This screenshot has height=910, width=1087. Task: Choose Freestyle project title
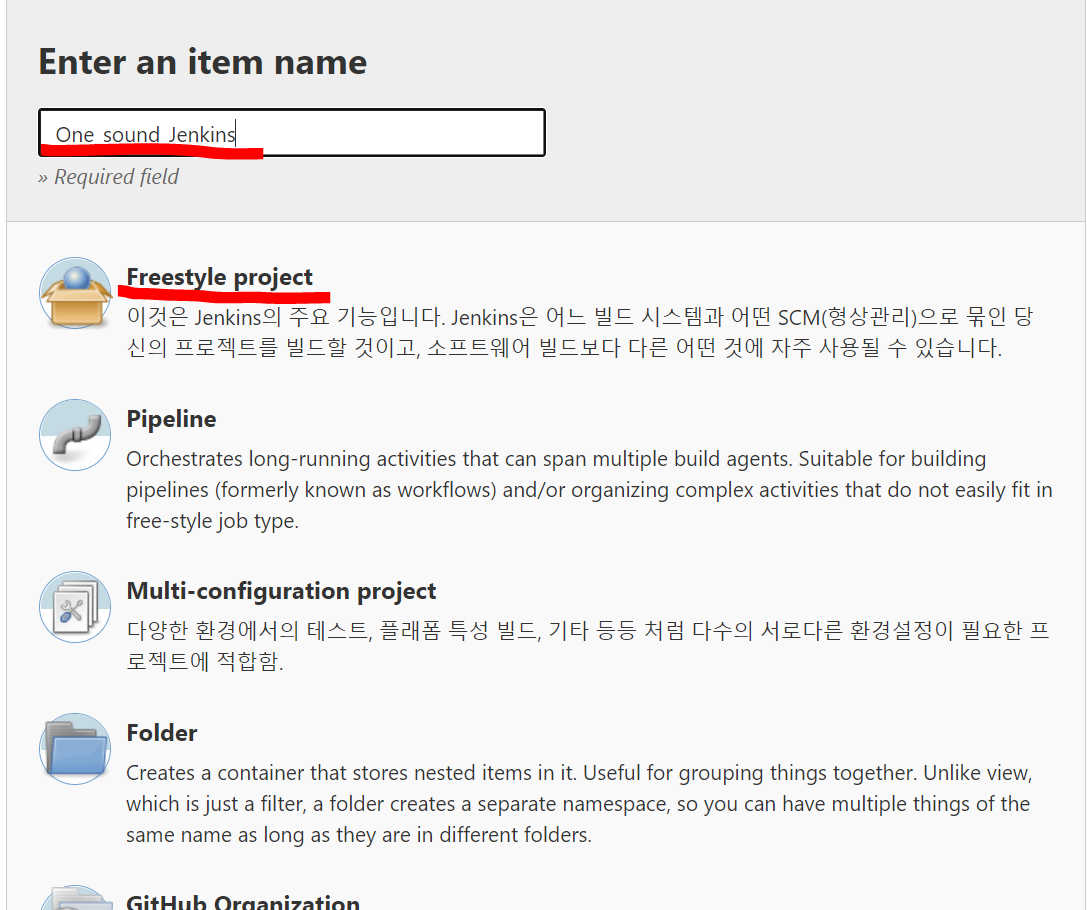pos(220,277)
